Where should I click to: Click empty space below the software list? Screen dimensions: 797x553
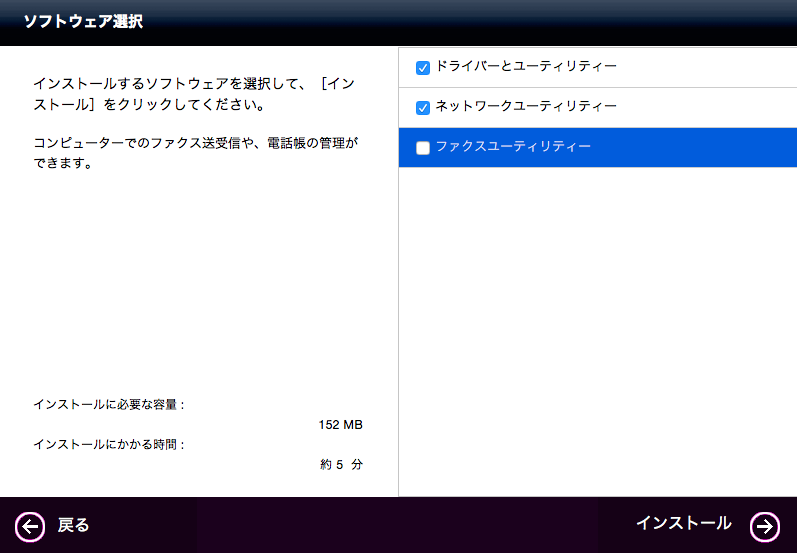click(597, 330)
